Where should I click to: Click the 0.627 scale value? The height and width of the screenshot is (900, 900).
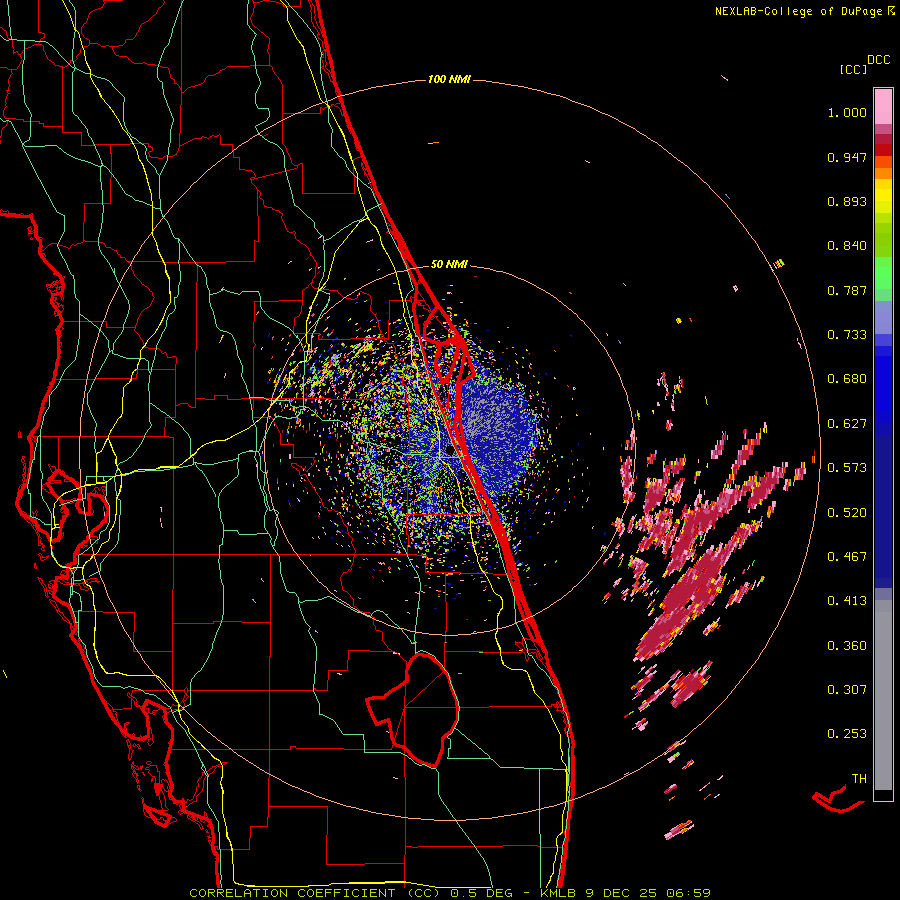pyautogui.click(x=847, y=424)
